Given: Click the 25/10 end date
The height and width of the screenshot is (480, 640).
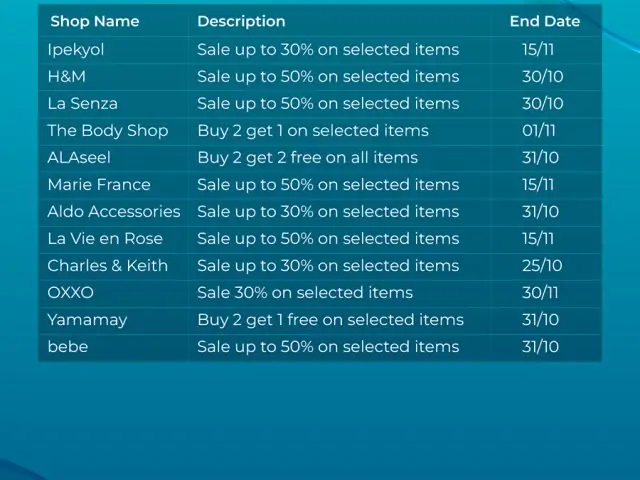Looking at the screenshot, I should (542, 266).
